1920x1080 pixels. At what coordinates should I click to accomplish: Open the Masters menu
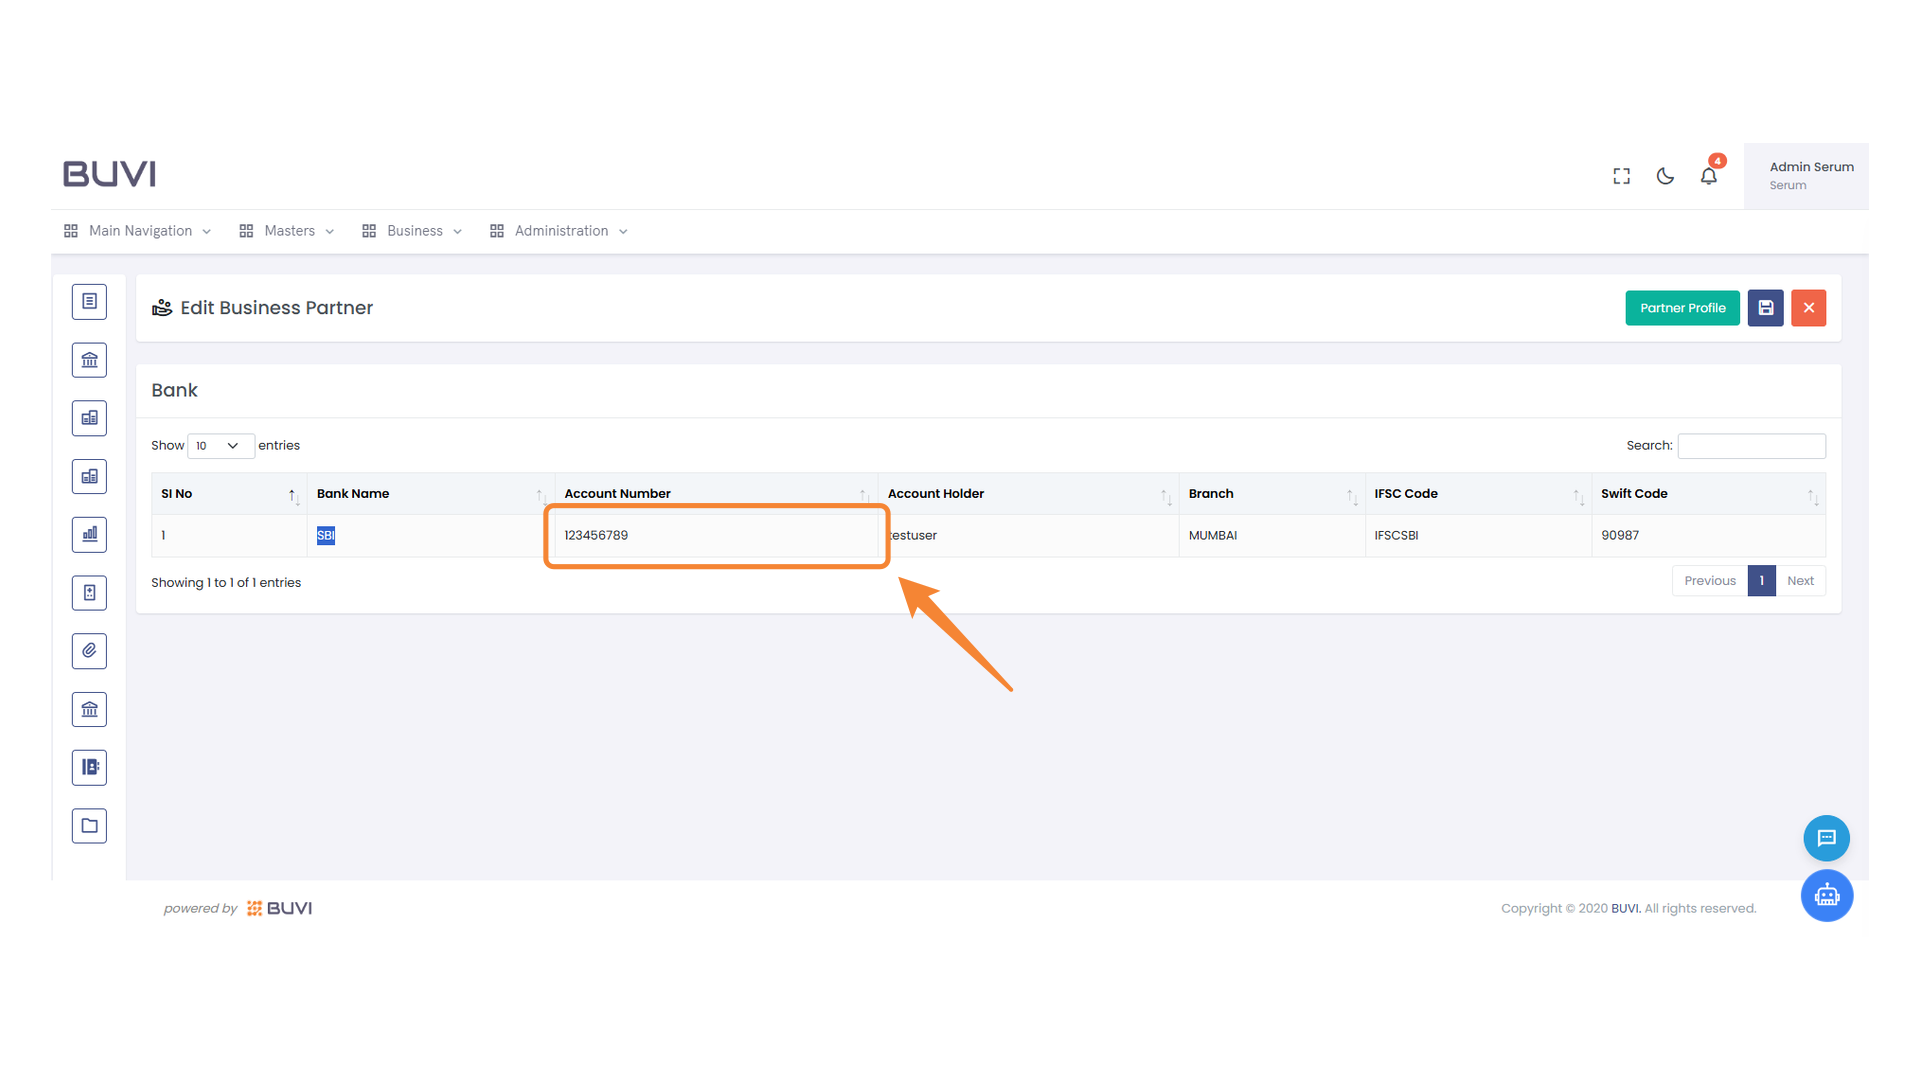[x=288, y=230]
